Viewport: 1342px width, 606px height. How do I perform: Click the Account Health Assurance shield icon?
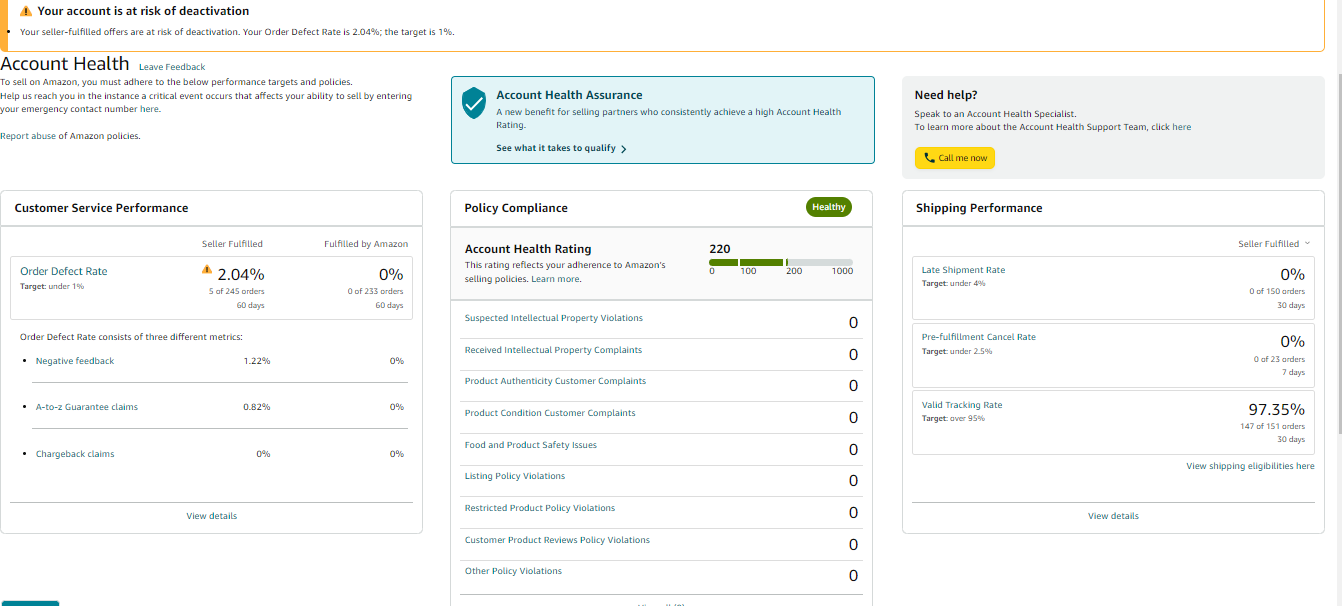pyautogui.click(x=474, y=102)
